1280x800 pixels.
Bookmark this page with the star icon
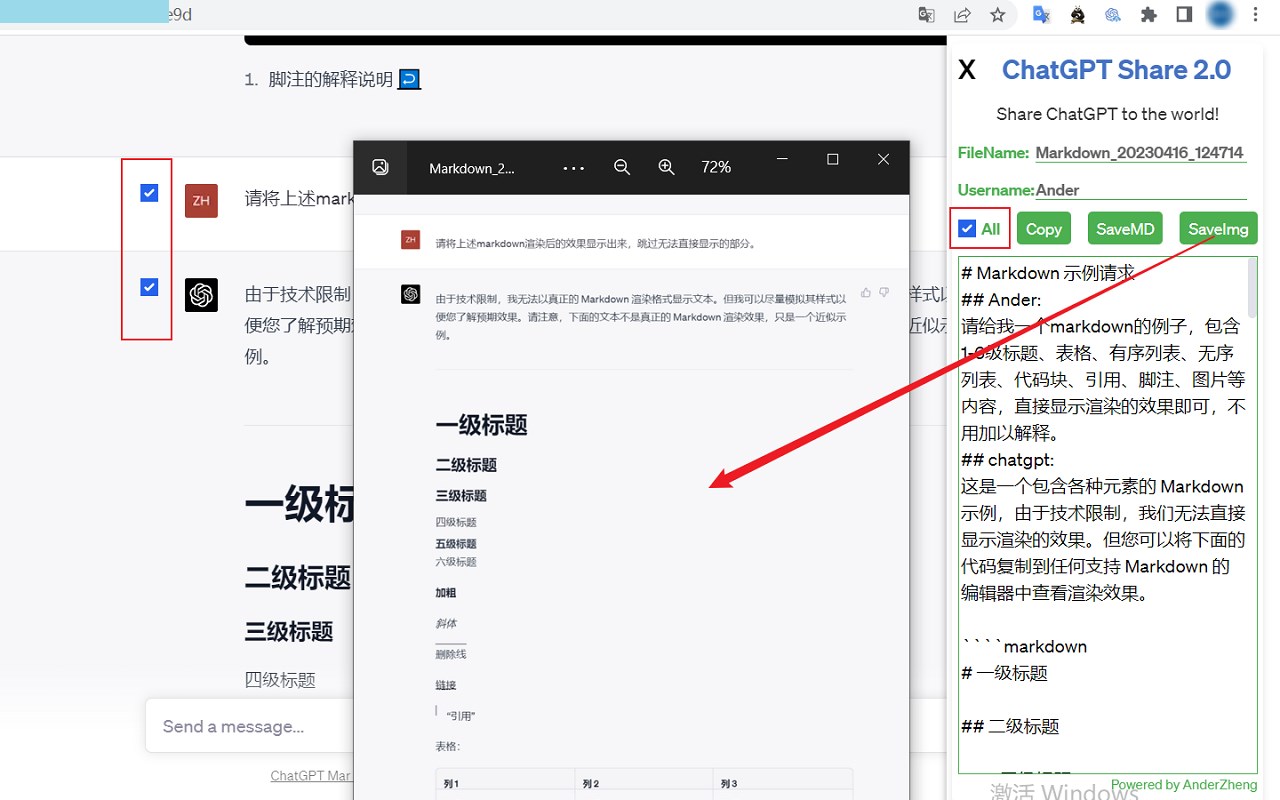(997, 15)
